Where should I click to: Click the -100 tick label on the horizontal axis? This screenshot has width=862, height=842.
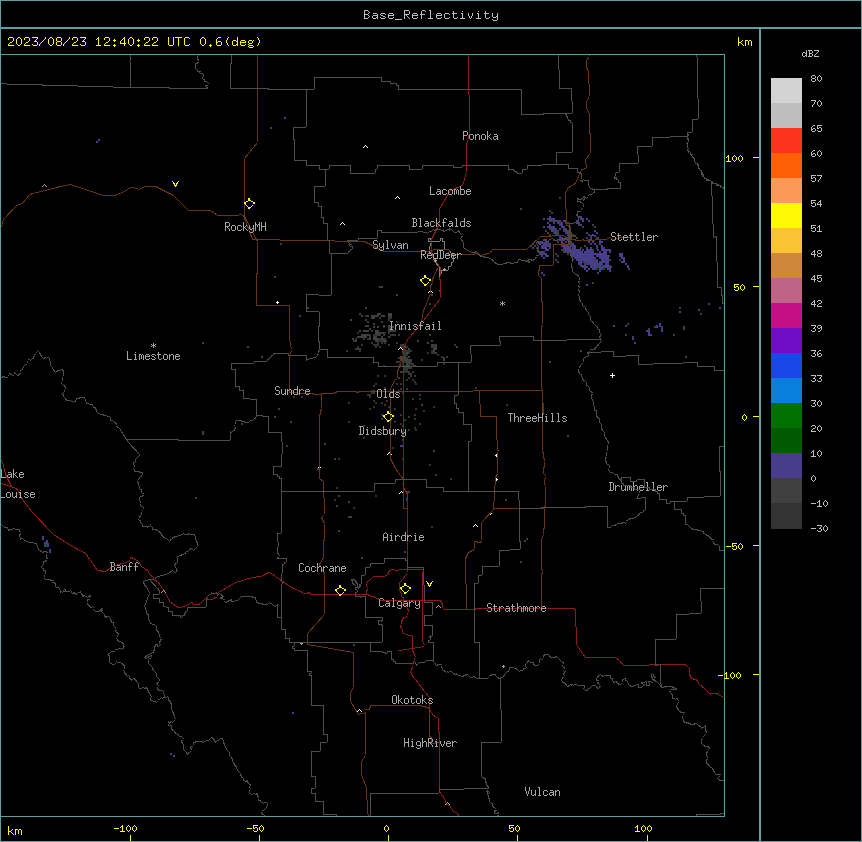pyautogui.click(x=125, y=828)
